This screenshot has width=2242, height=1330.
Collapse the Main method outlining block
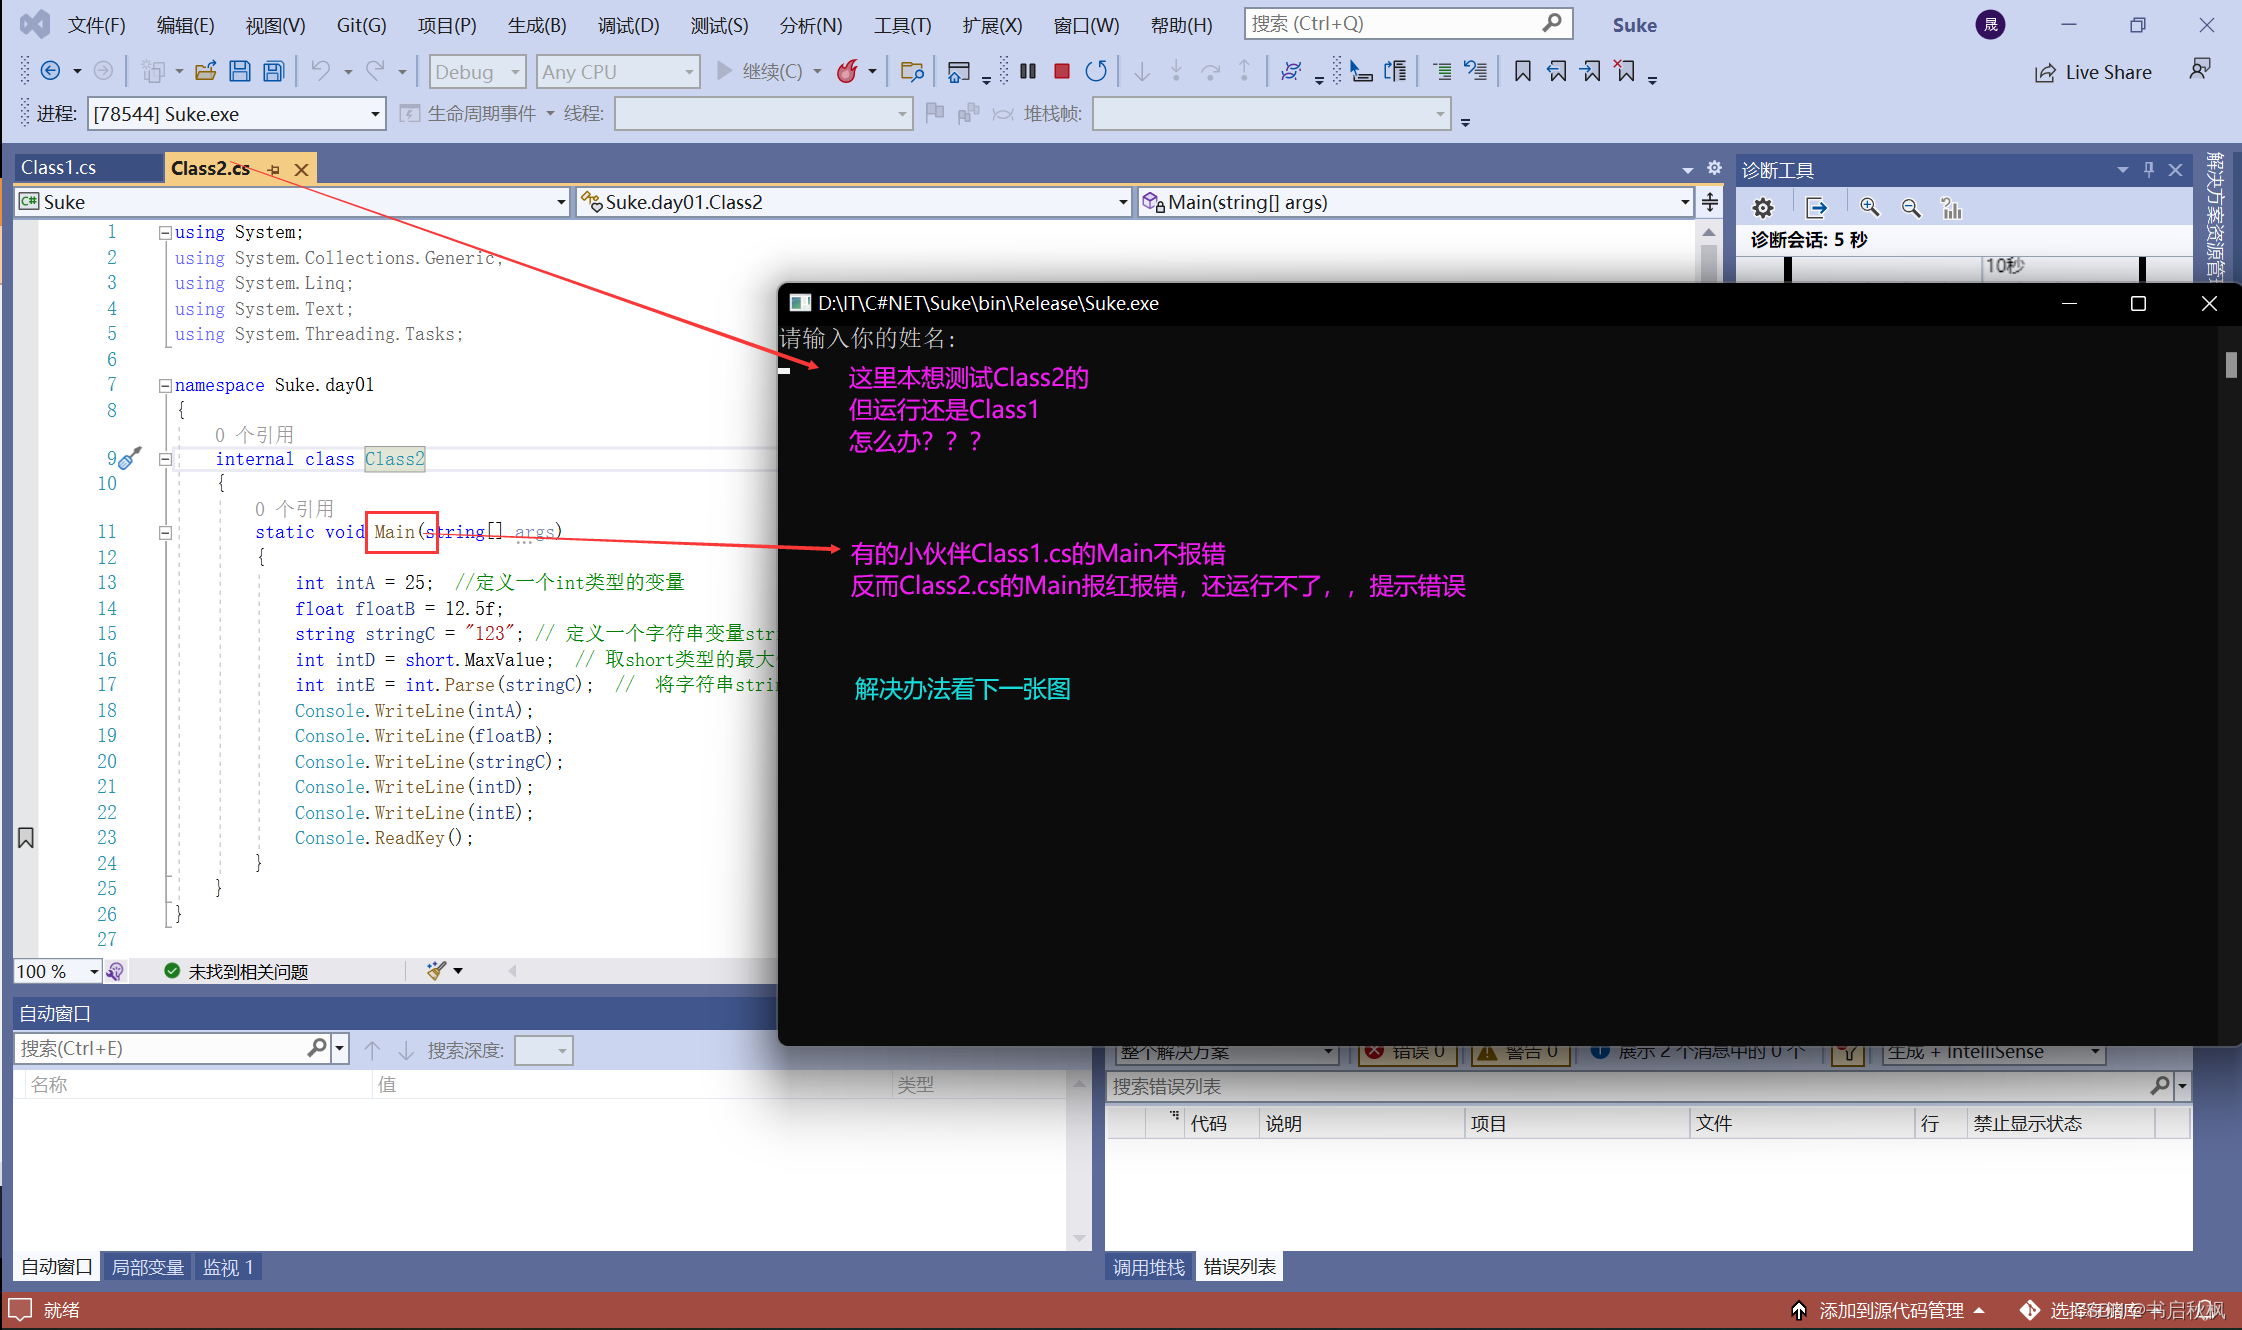165,532
